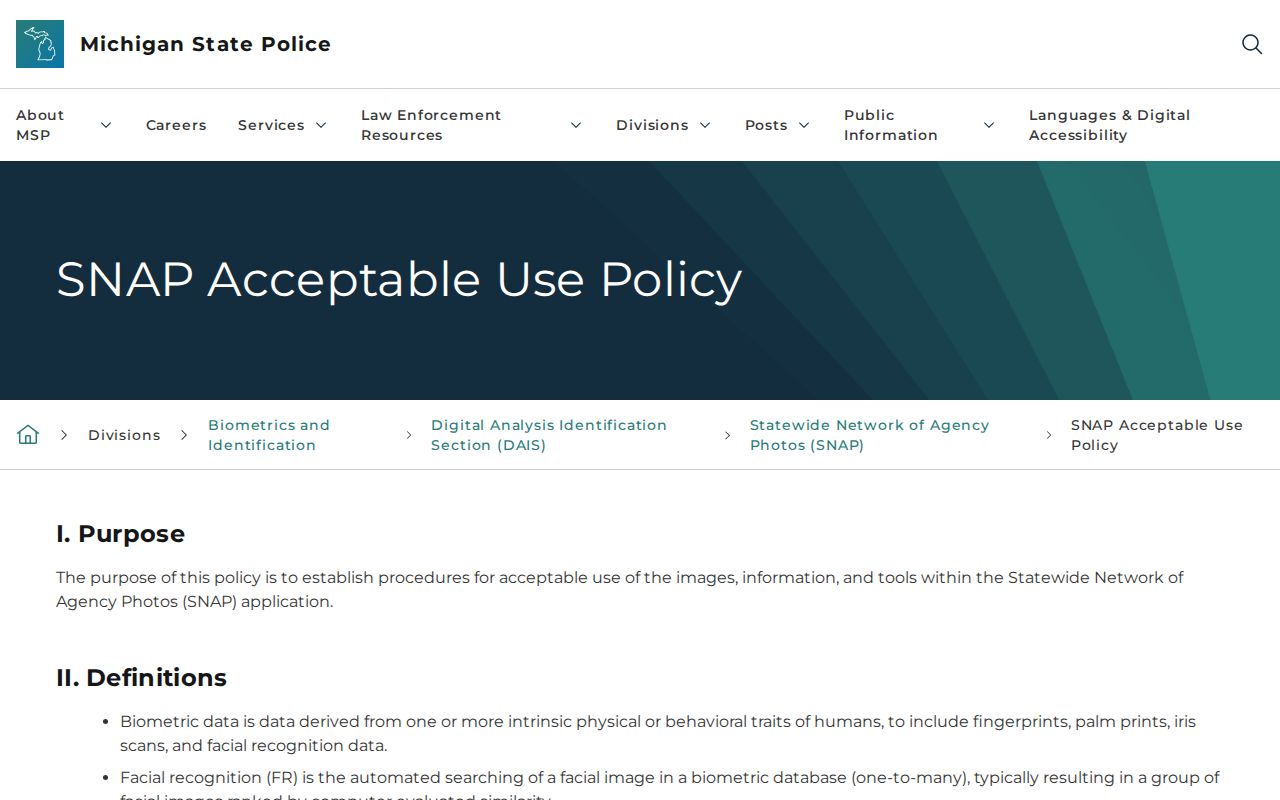The height and width of the screenshot is (800, 1280).
Task: Follow Biometrics and Identification breadcrumb link
Action: click(x=269, y=435)
